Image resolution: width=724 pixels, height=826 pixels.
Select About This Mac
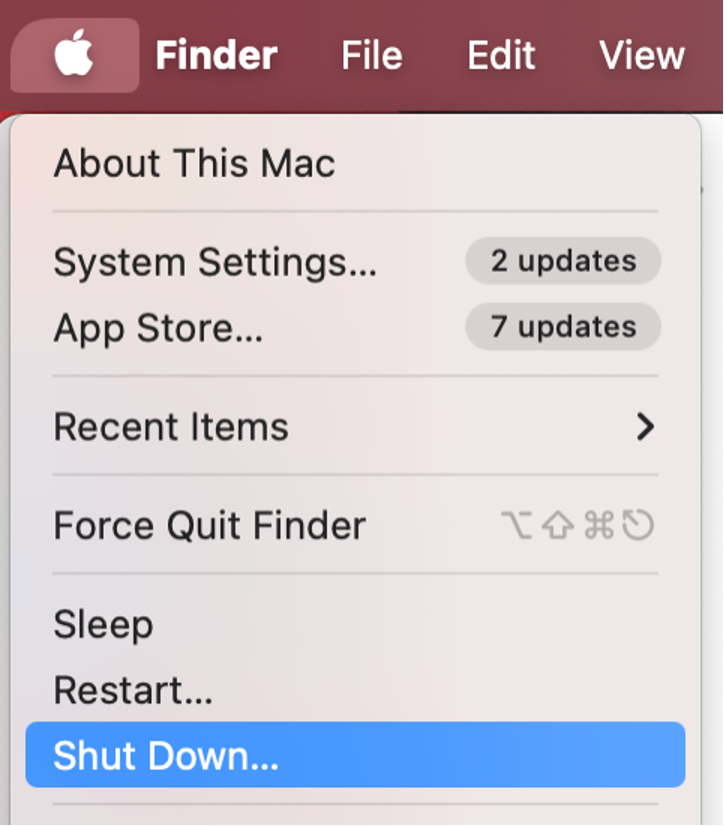pos(194,163)
